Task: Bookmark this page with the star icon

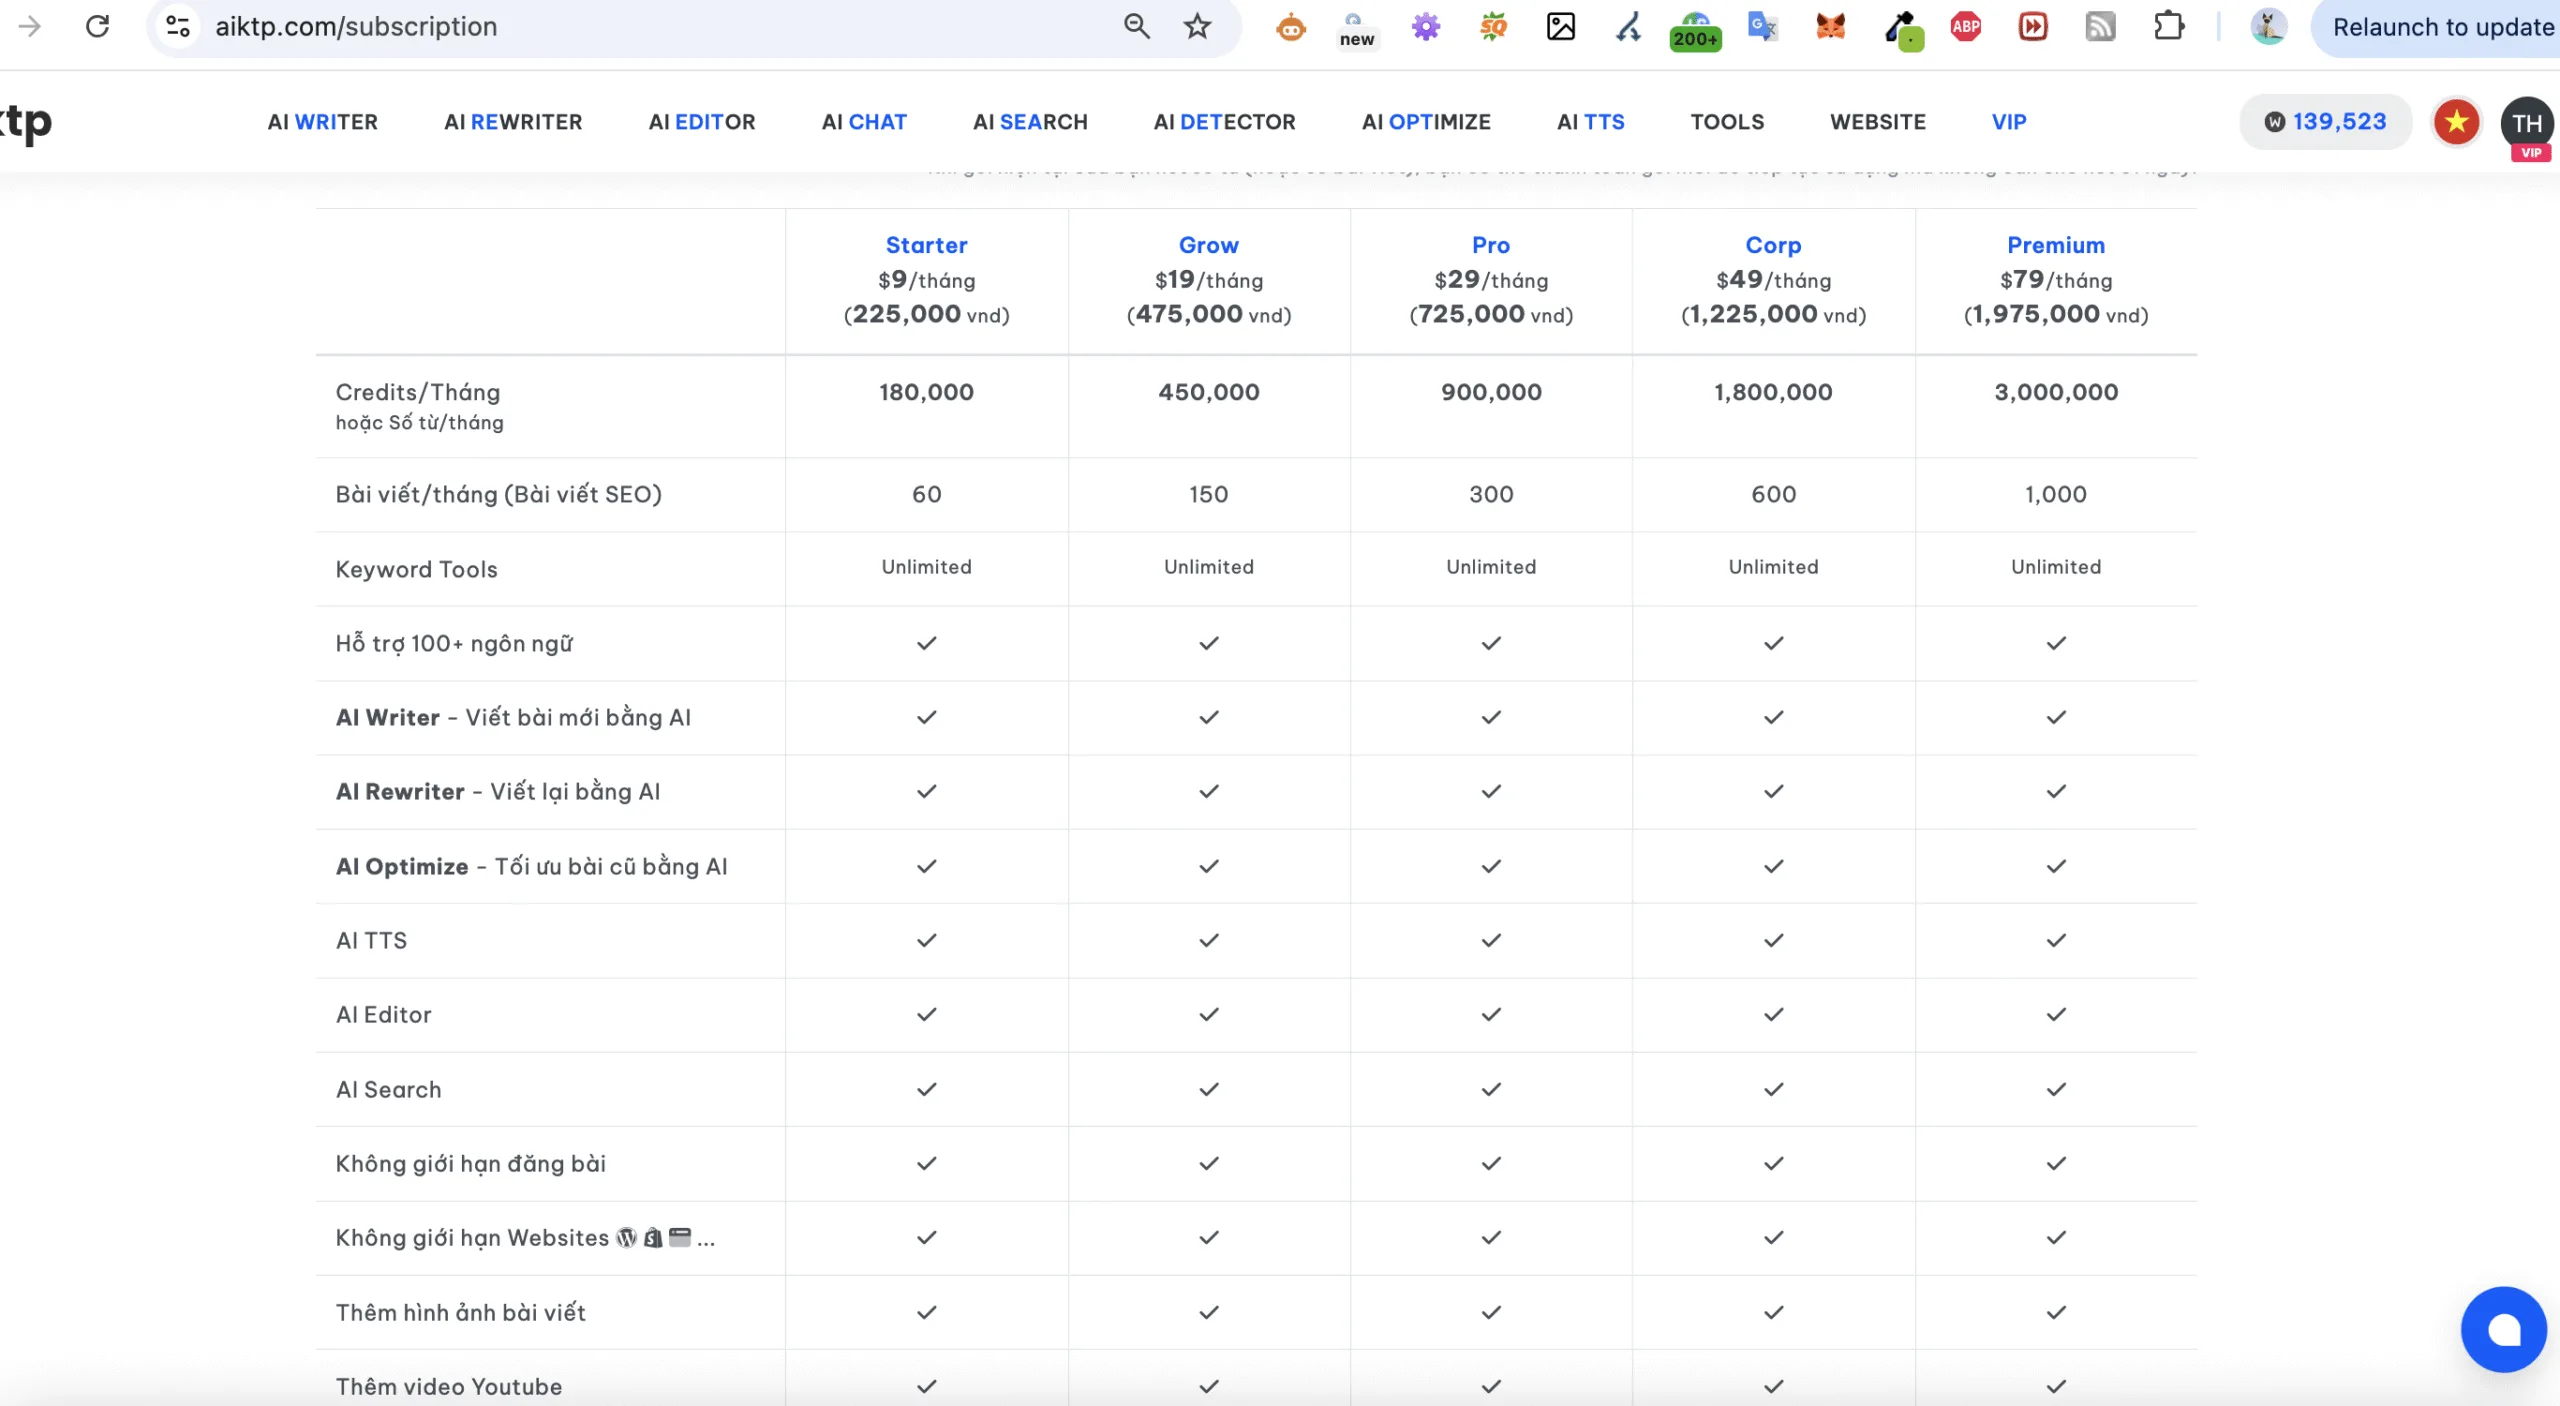Action: (x=1197, y=26)
